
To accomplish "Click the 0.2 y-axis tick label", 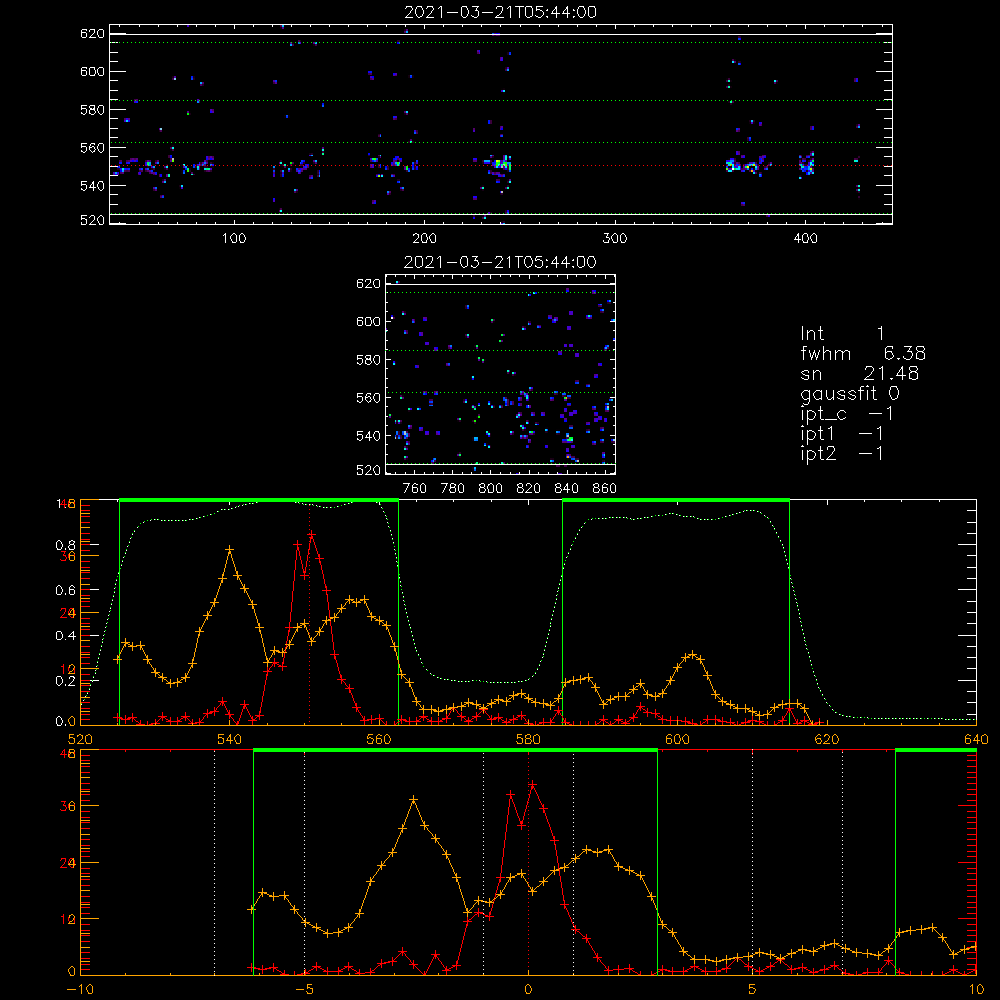I will [65, 680].
